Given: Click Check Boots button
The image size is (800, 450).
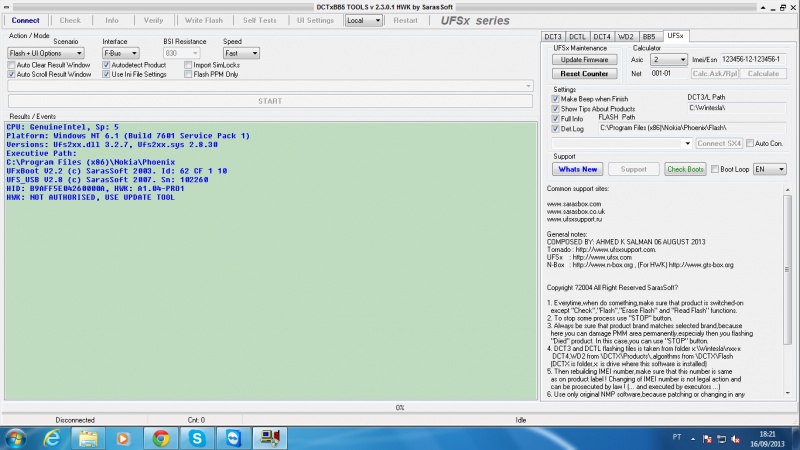Looking at the screenshot, I should click(x=685, y=169).
